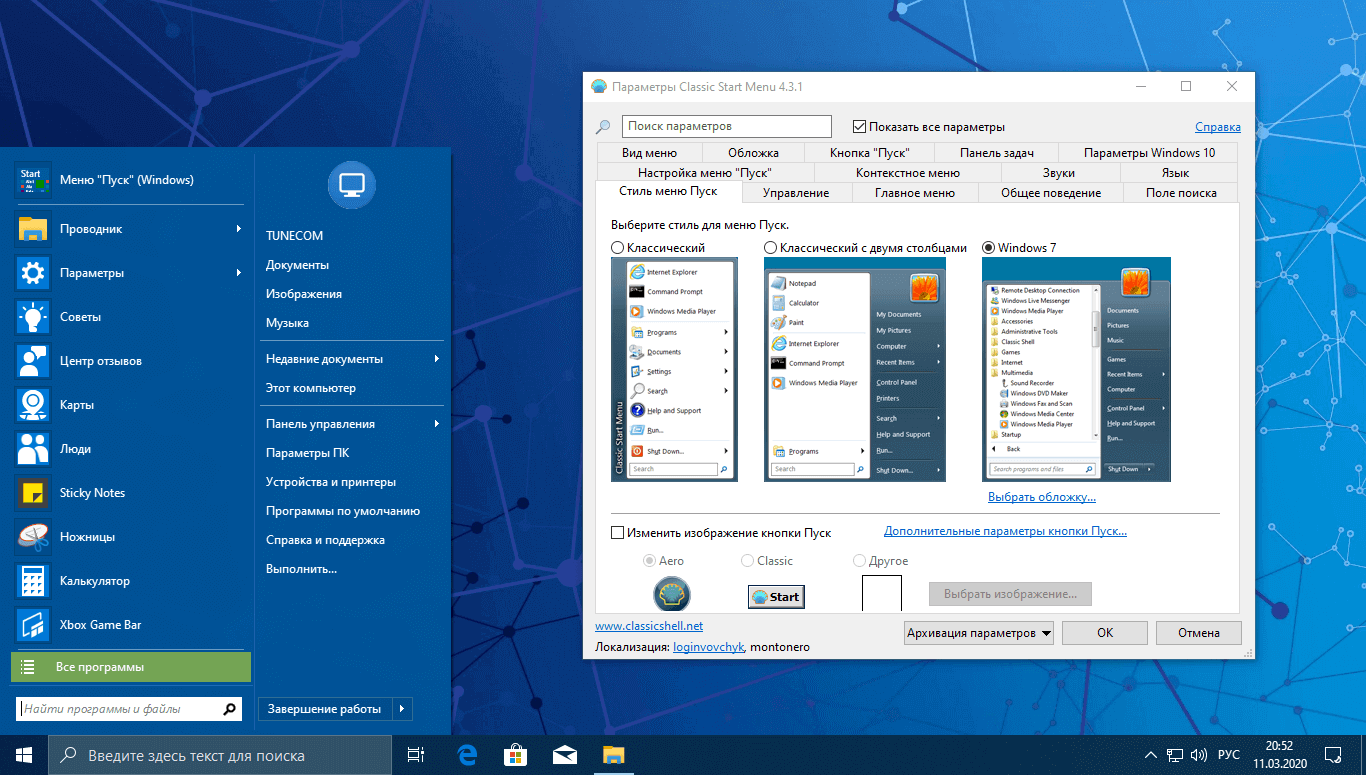Open Все программы list

(131, 667)
